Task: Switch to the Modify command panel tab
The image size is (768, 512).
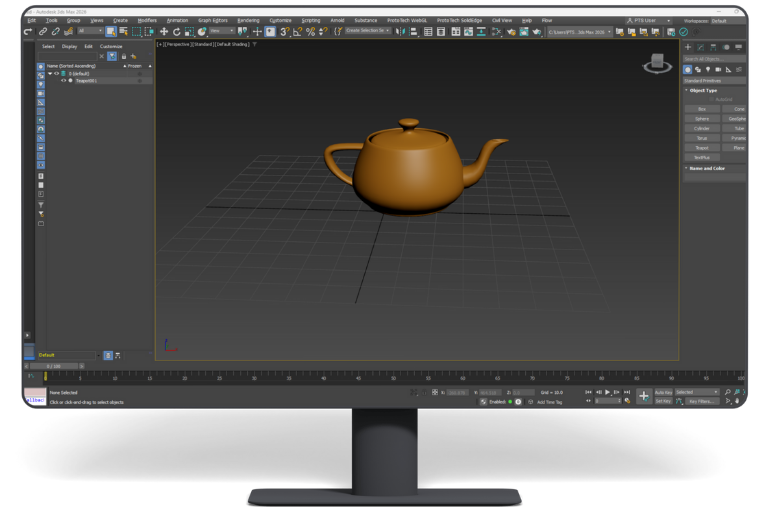Action: pos(701,47)
